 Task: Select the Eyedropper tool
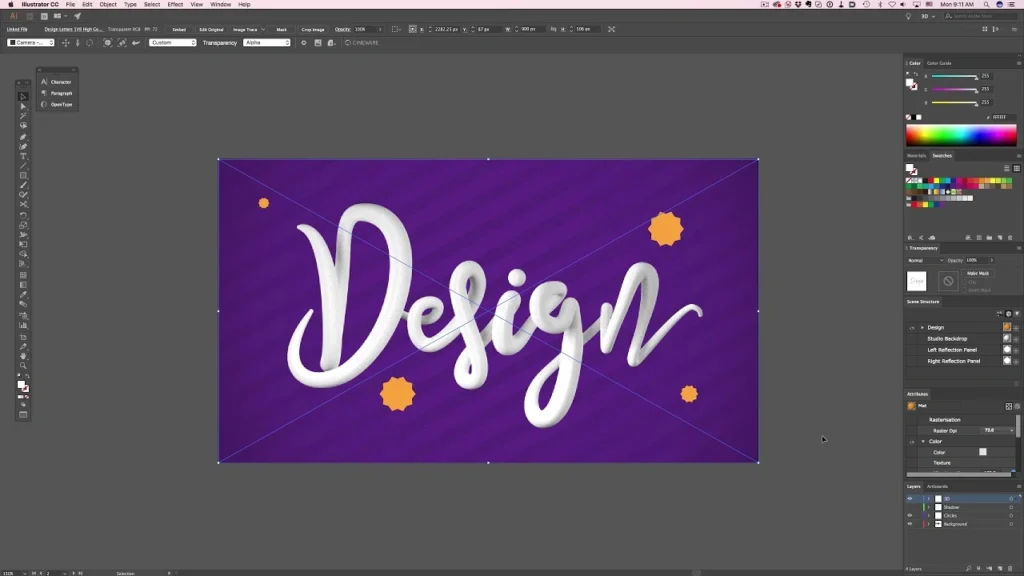pos(23,295)
